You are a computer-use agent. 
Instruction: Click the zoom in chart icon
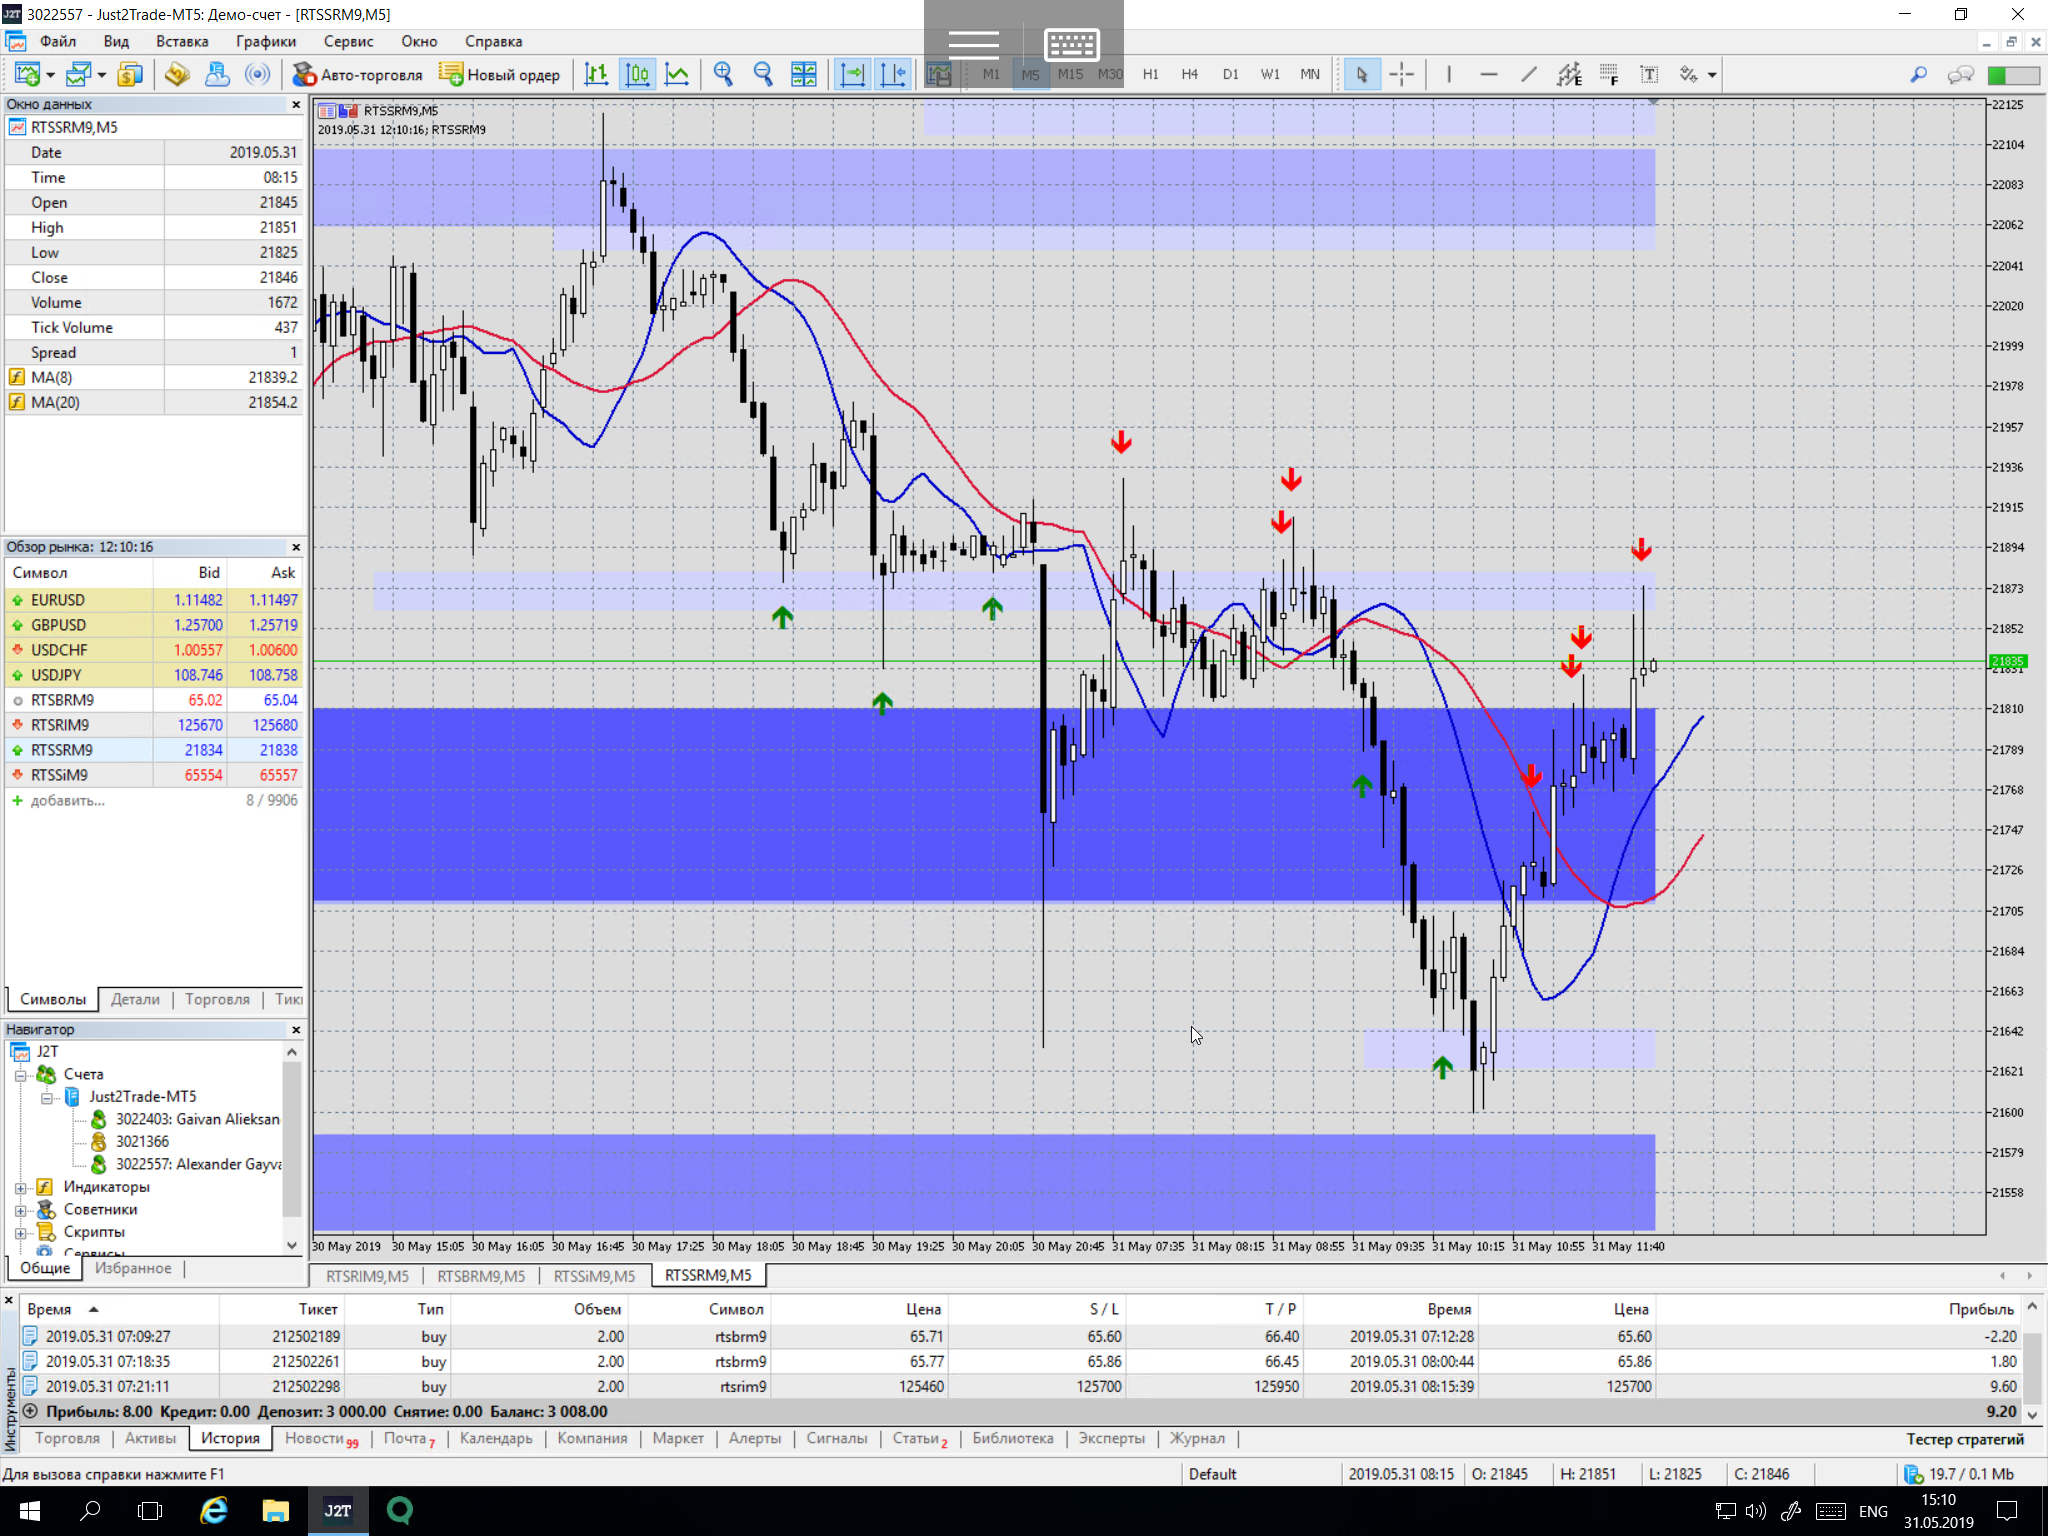coord(723,74)
